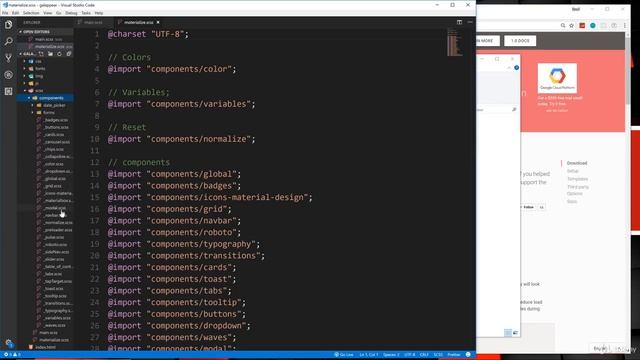Open _carousel.scss in explorer
Image resolution: width=640 pixels, height=360 pixels.
pos(57,142)
